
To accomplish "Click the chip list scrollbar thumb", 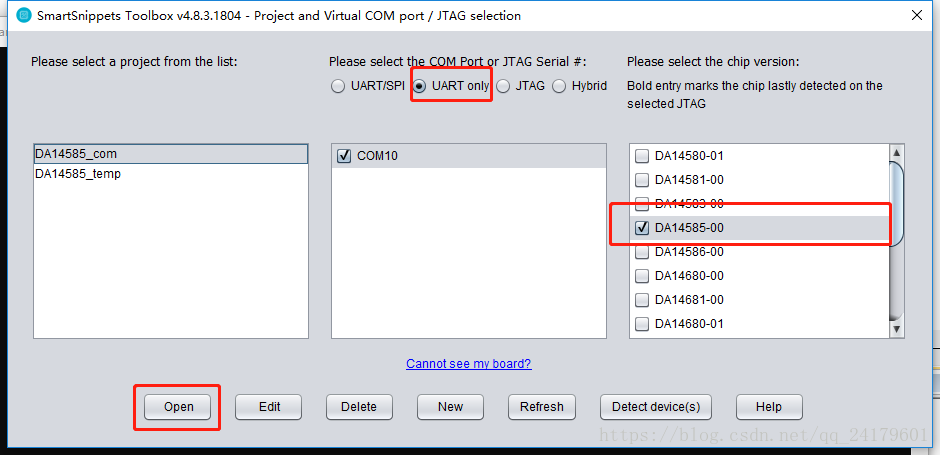I will 897,204.
